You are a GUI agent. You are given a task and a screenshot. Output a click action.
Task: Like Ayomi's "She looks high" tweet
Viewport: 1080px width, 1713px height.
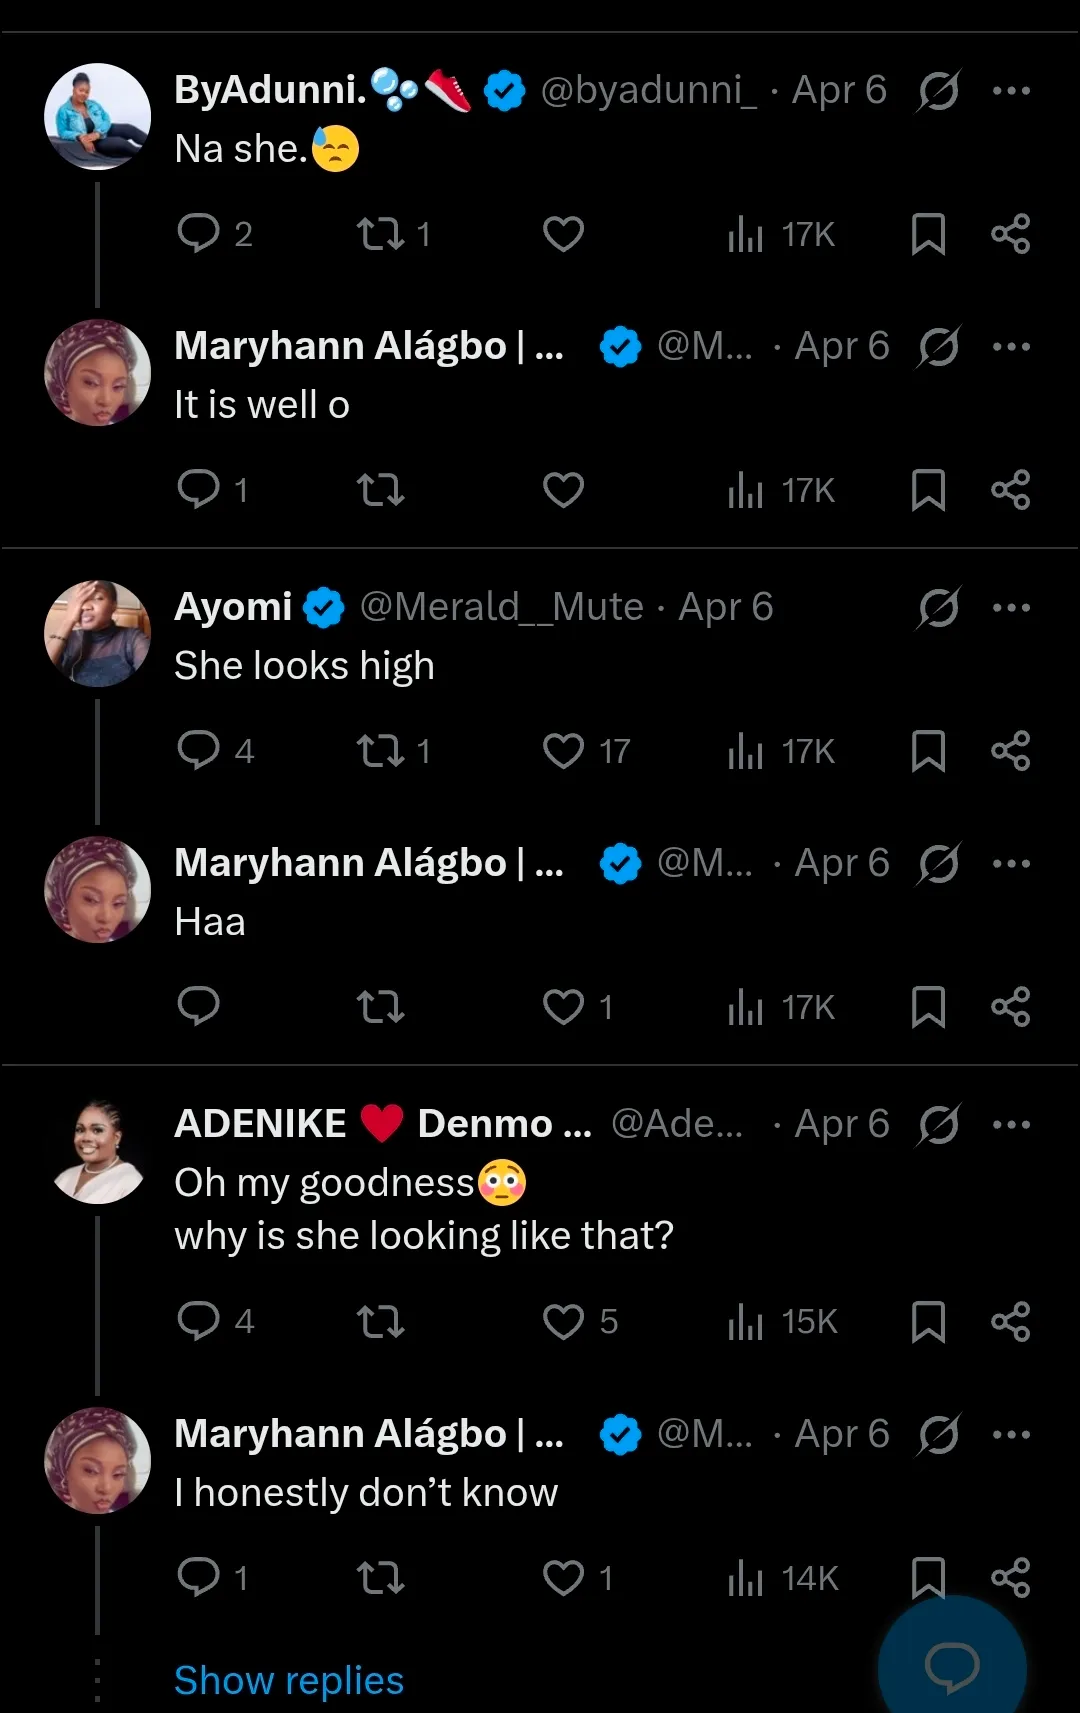563,751
